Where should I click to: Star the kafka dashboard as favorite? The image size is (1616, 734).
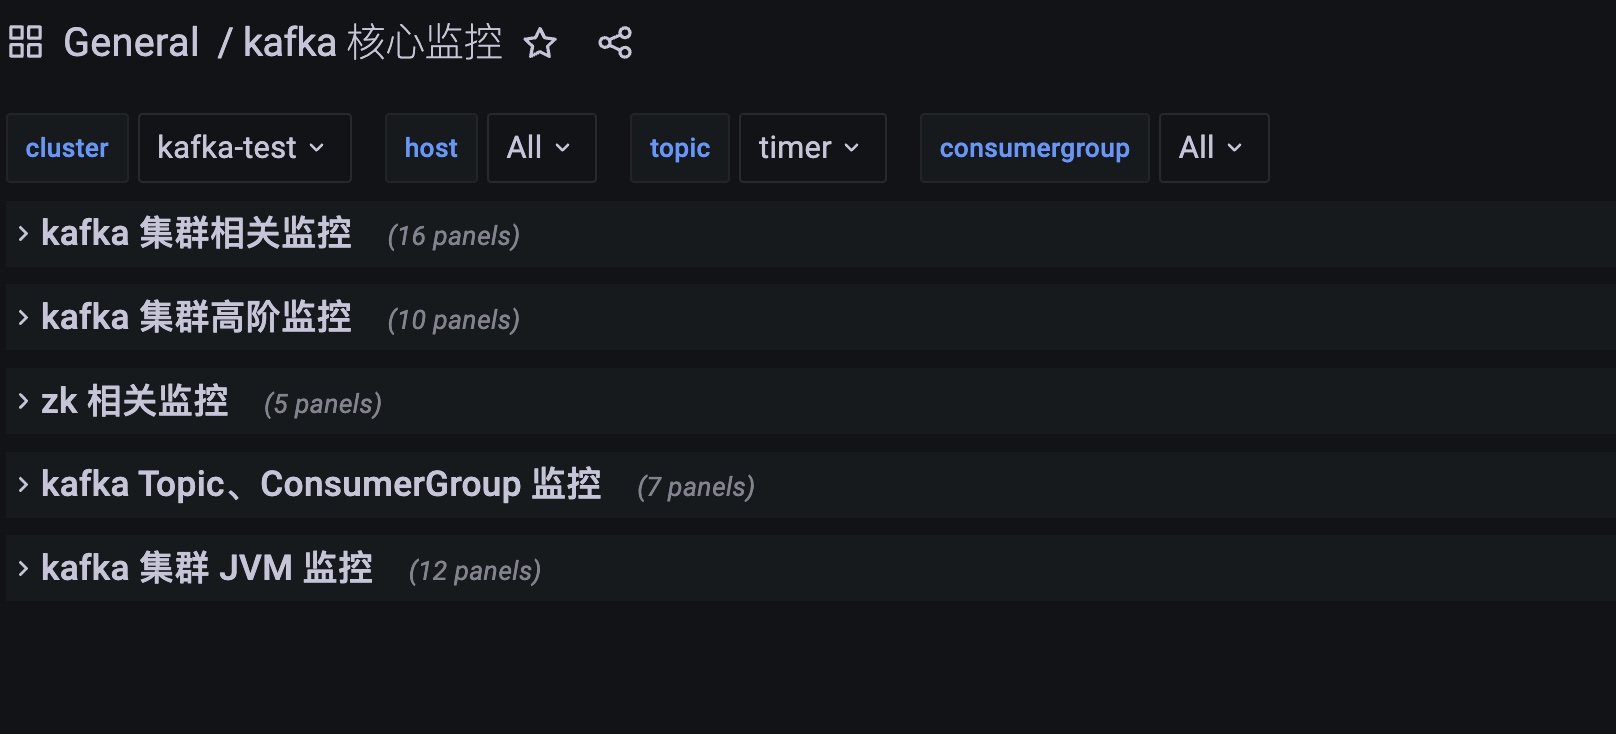pyautogui.click(x=540, y=43)
